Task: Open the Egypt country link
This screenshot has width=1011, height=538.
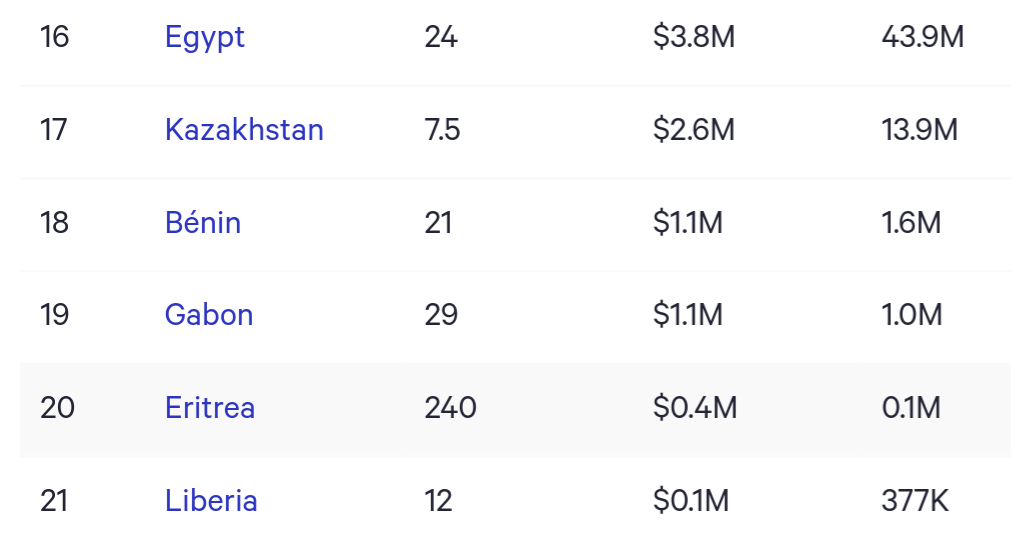Action: click(204, 37)
